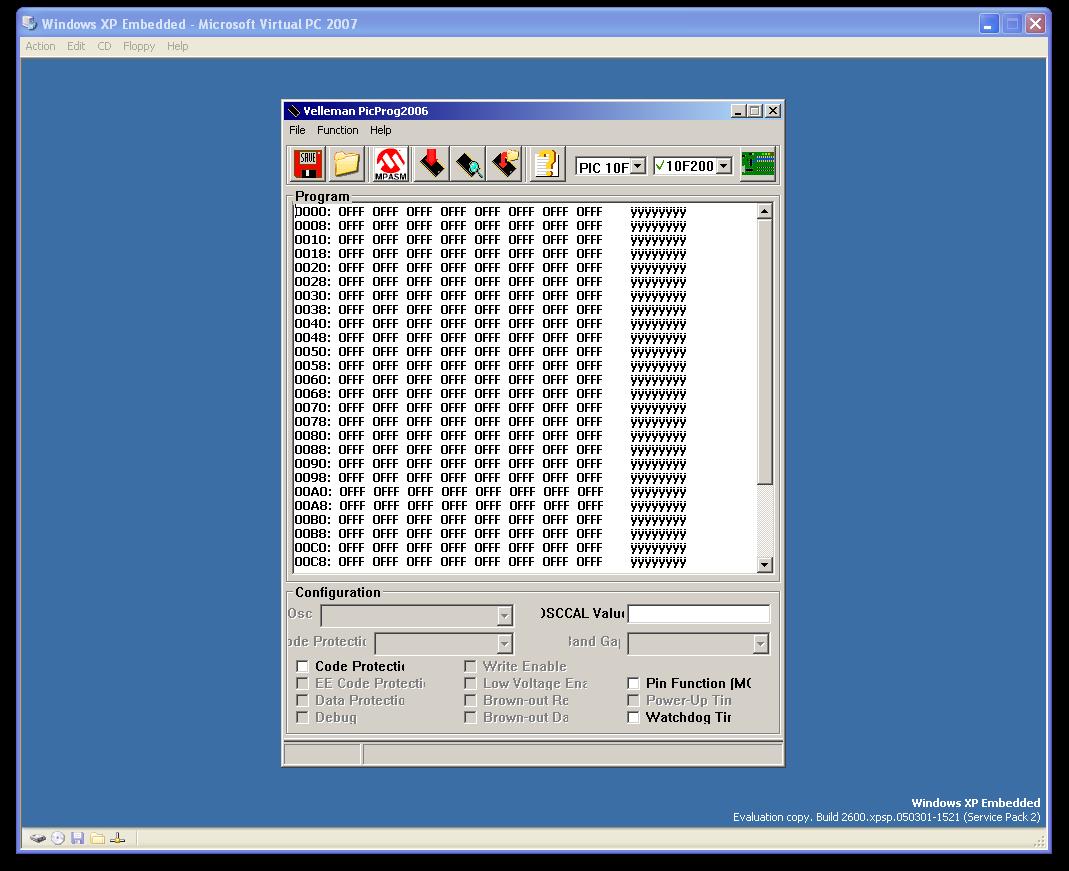
Task: Toggle the Code Protection checkbox
Action: tap(303, 667)
